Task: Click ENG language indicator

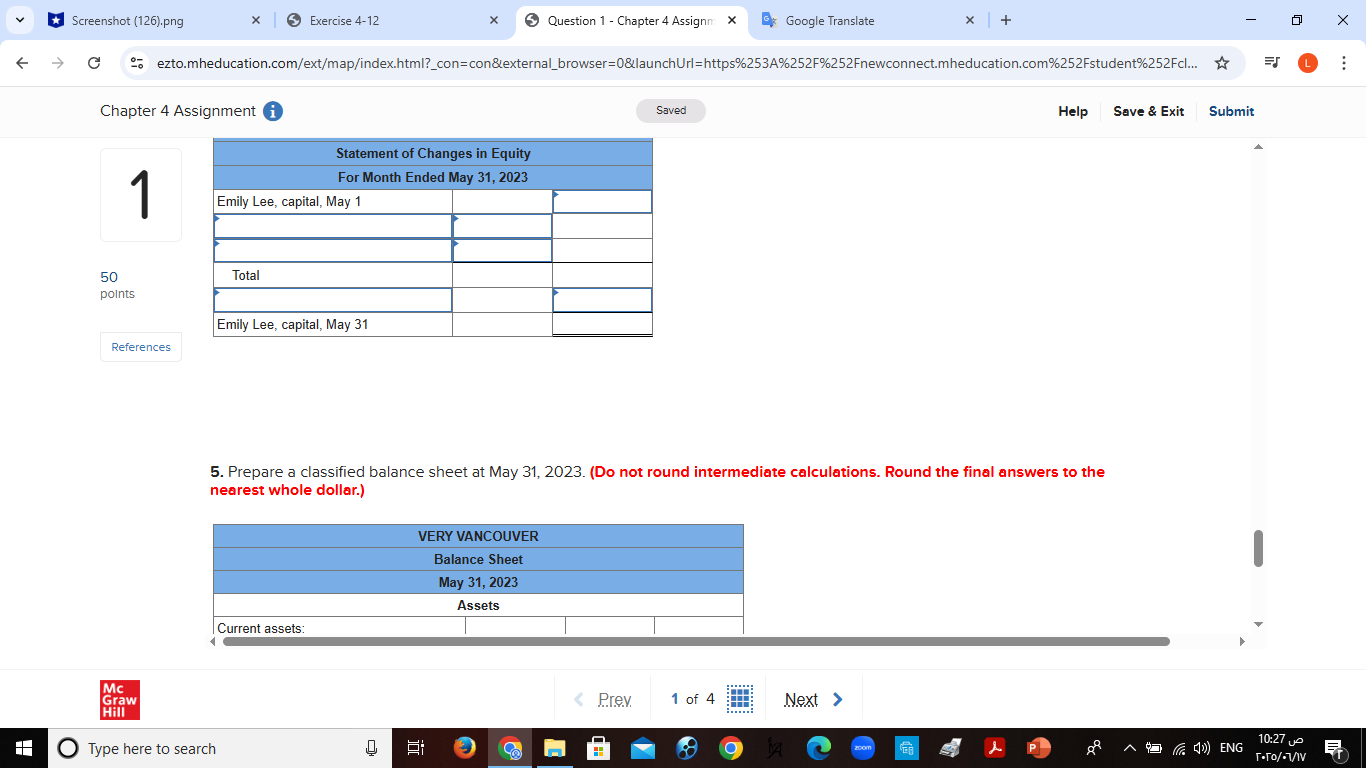Action: [1232, 748]
